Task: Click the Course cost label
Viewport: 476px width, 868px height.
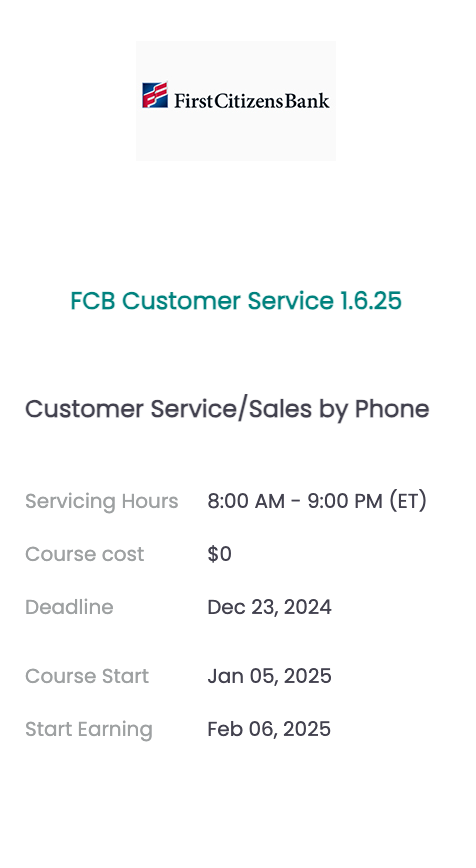Action: pyautogui.click(x=85, y=554)
